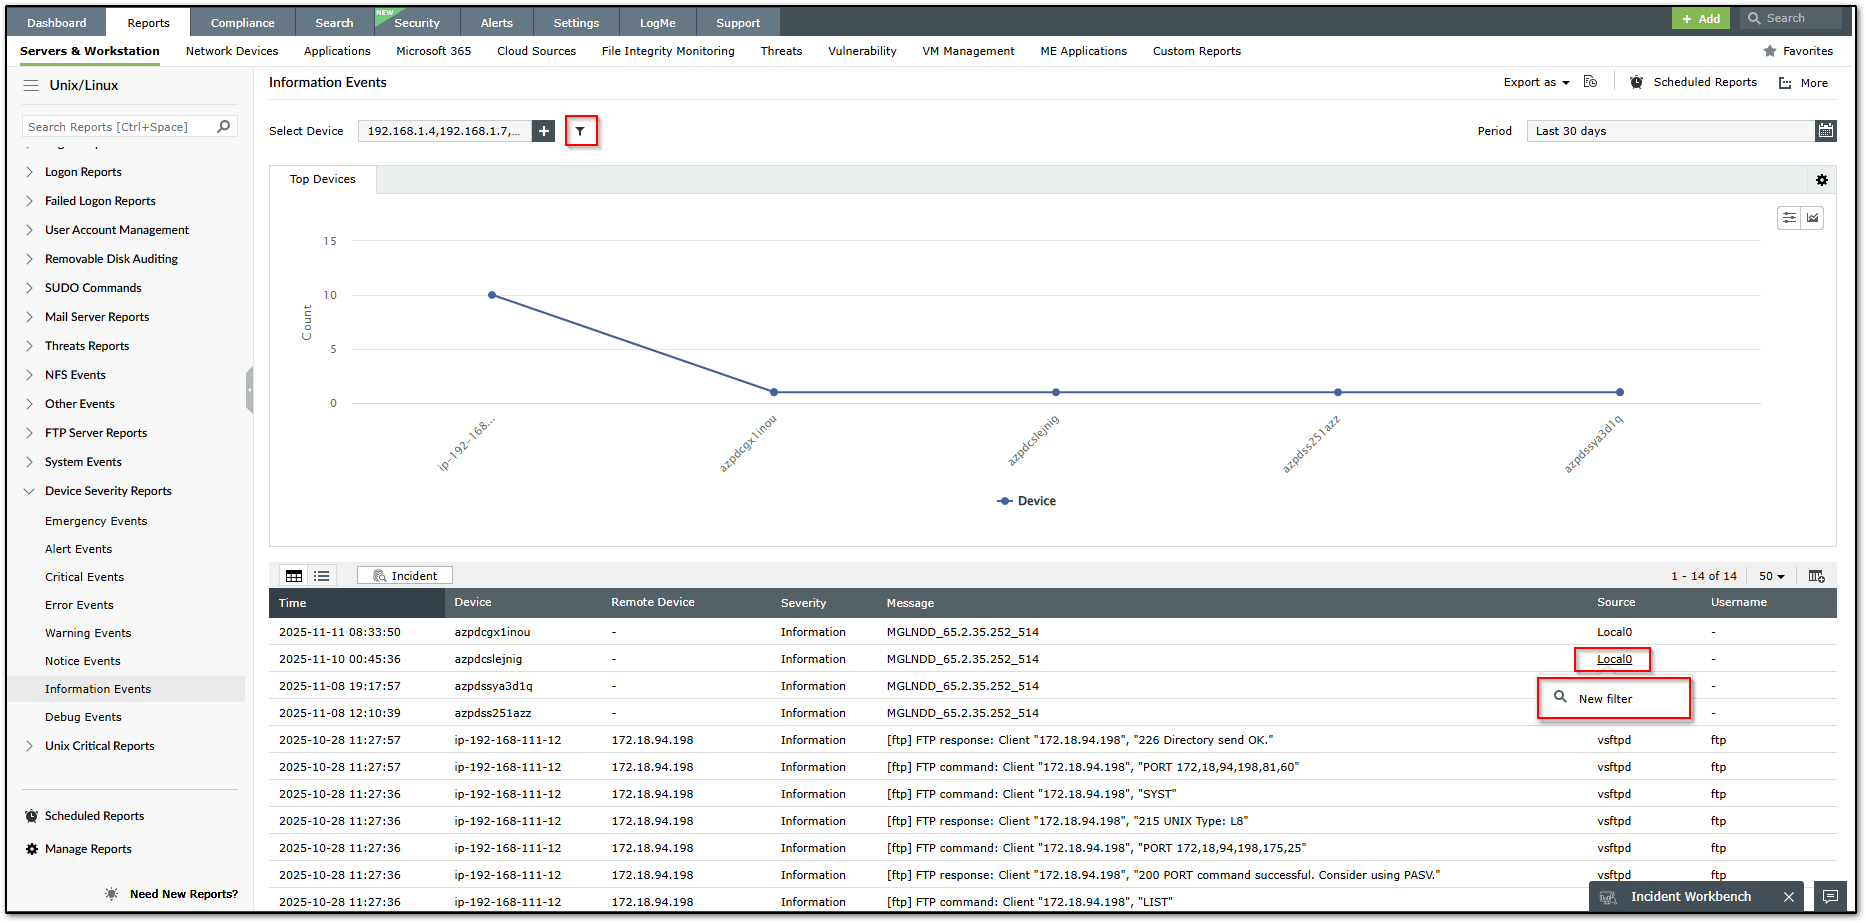
Task: Open the Period calendar icon
Action: [1826, 131]
